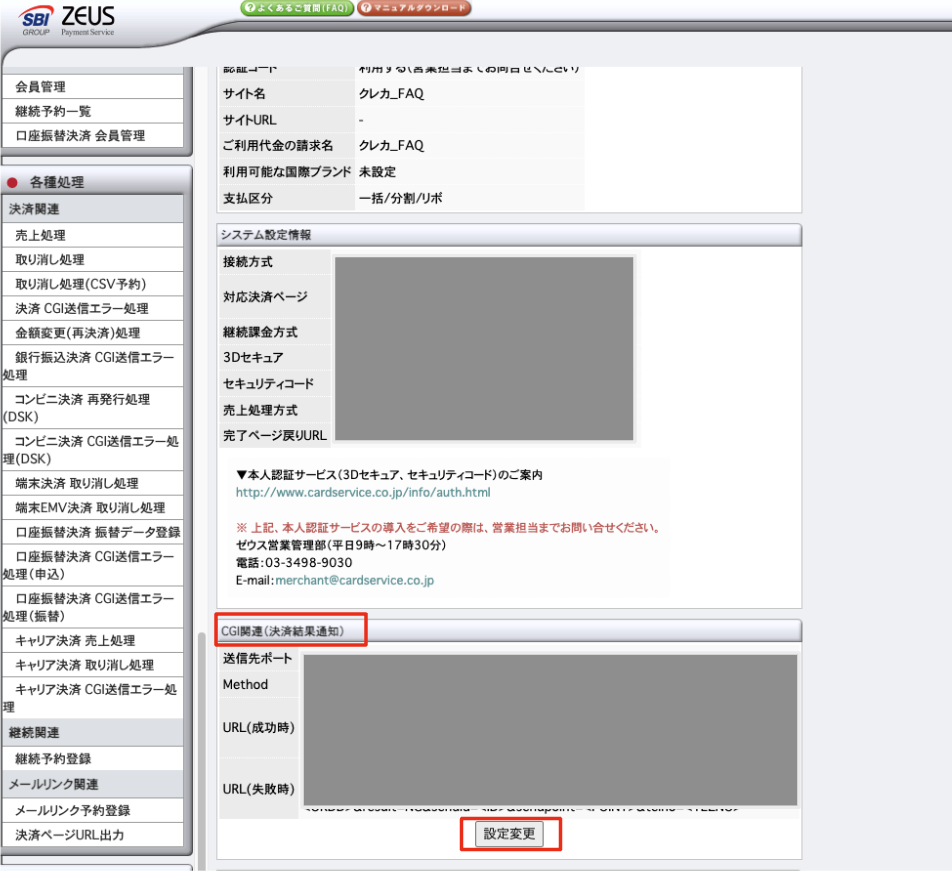Click the phone number 03-3498-9030
Image resolution: width=952 pixels, height=875 pixels.
click(x=308, y=563)
